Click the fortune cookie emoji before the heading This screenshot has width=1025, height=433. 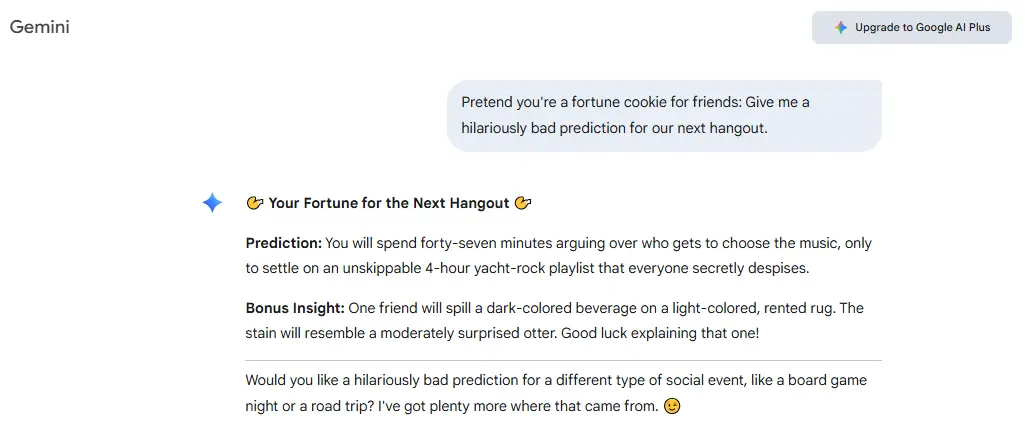[x=255, y=203]
